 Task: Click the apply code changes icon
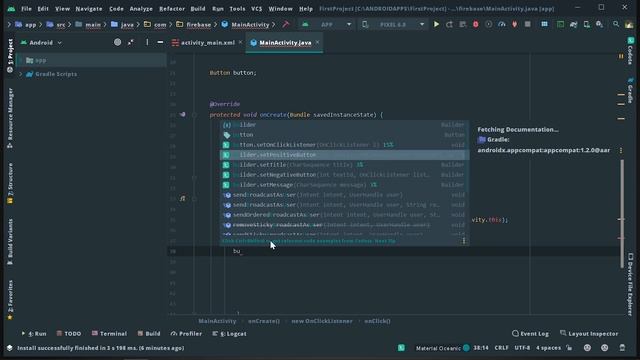(x=462, y=24)
